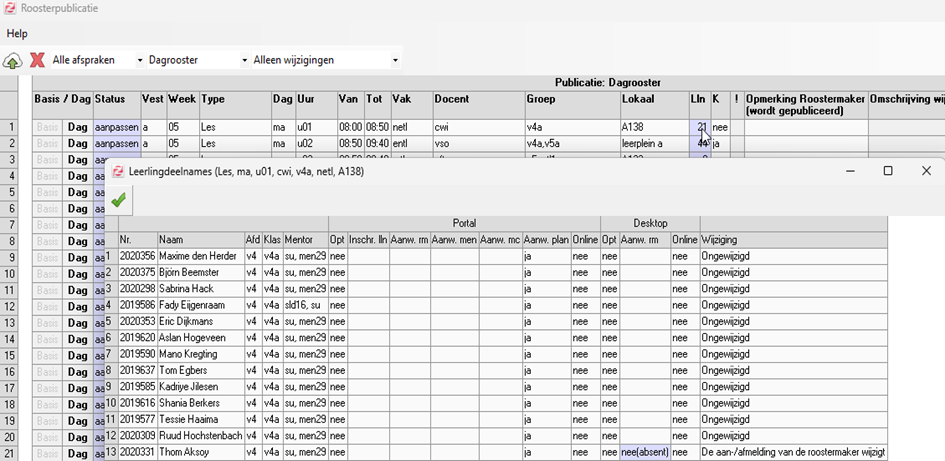Click the Docent column header
945x461 pixels.
[478, 100]
